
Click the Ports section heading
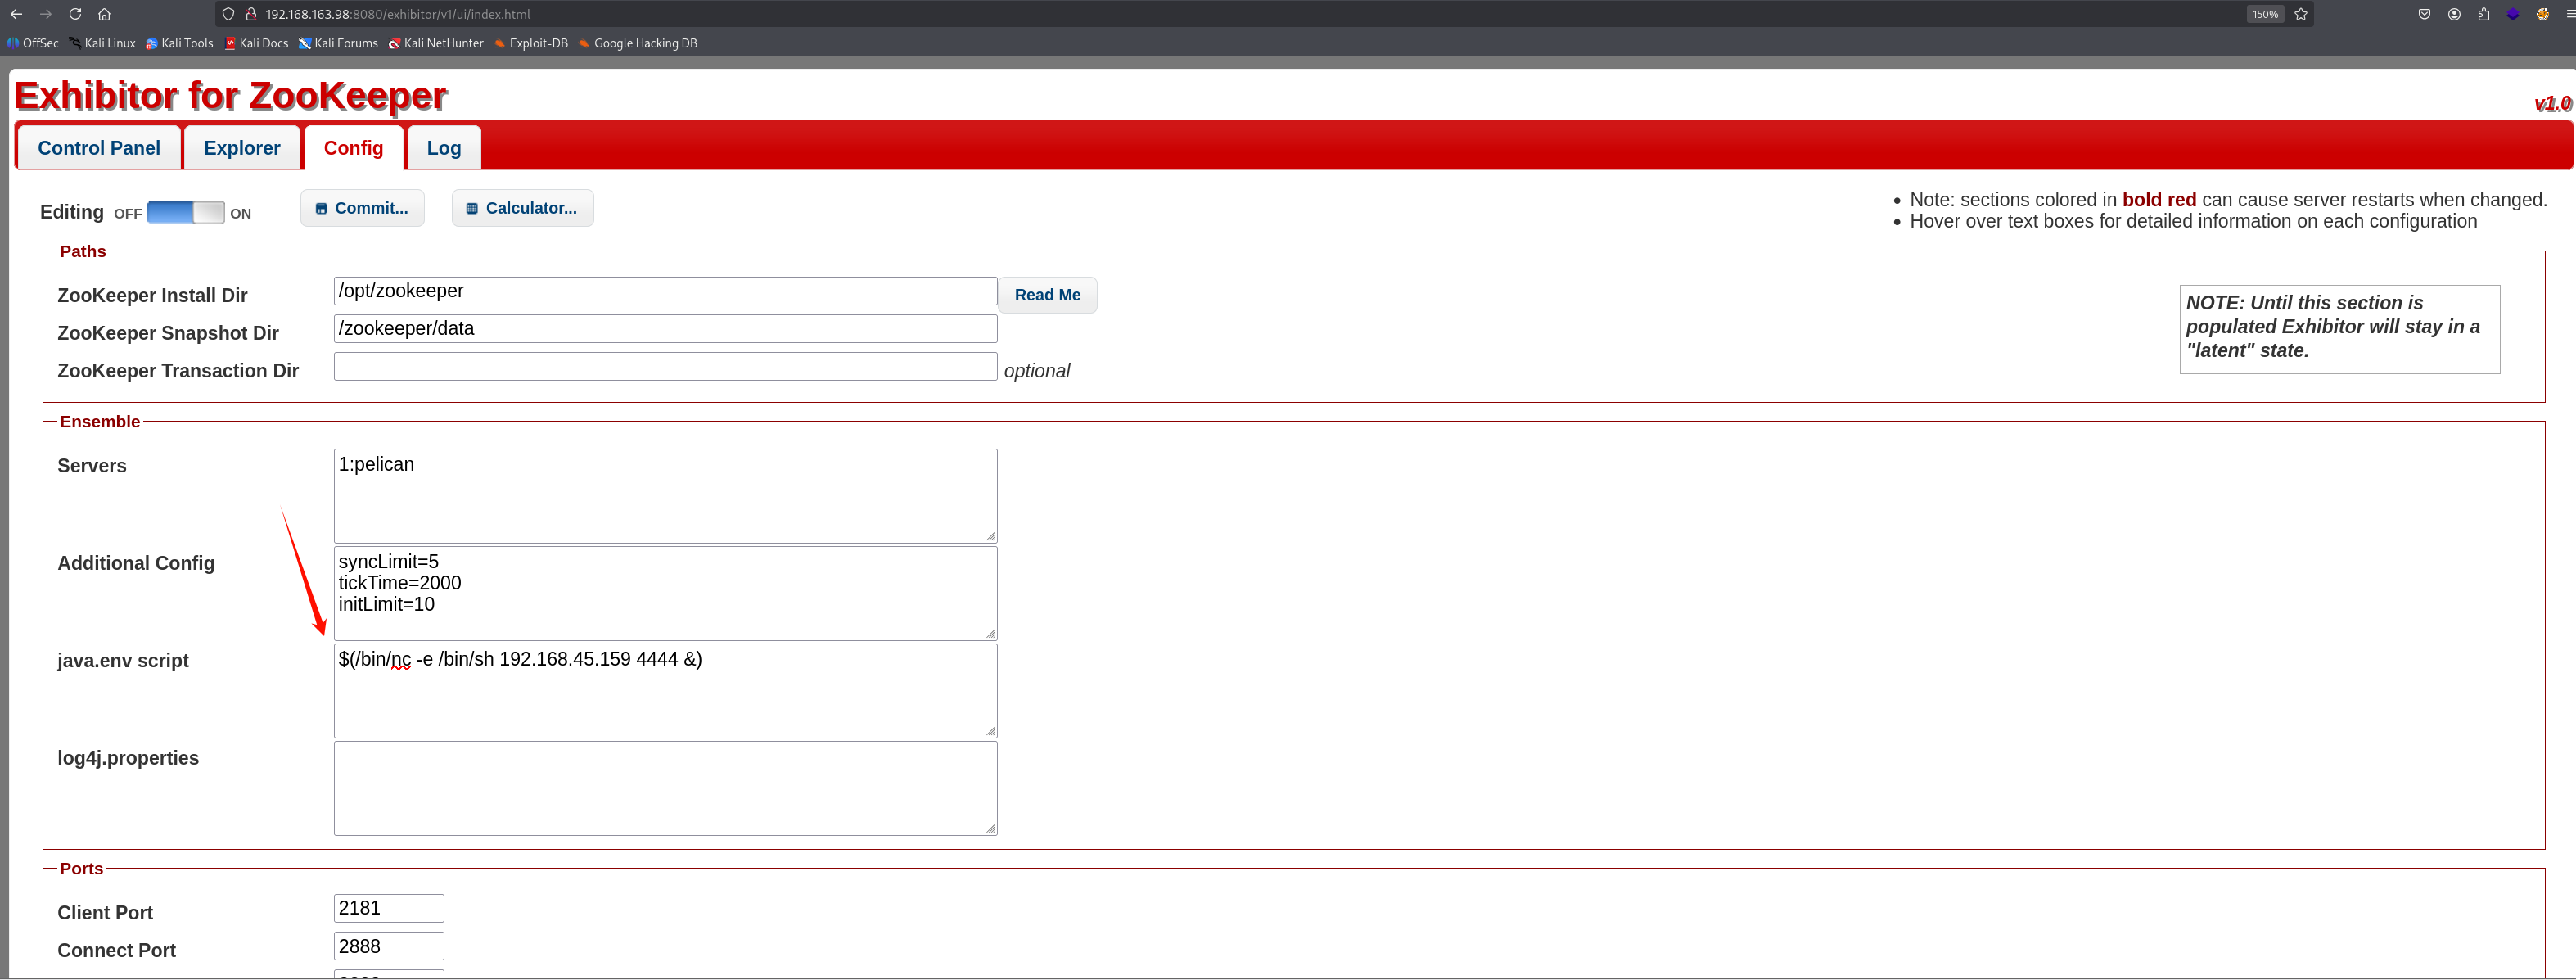(x=81, y=869)
